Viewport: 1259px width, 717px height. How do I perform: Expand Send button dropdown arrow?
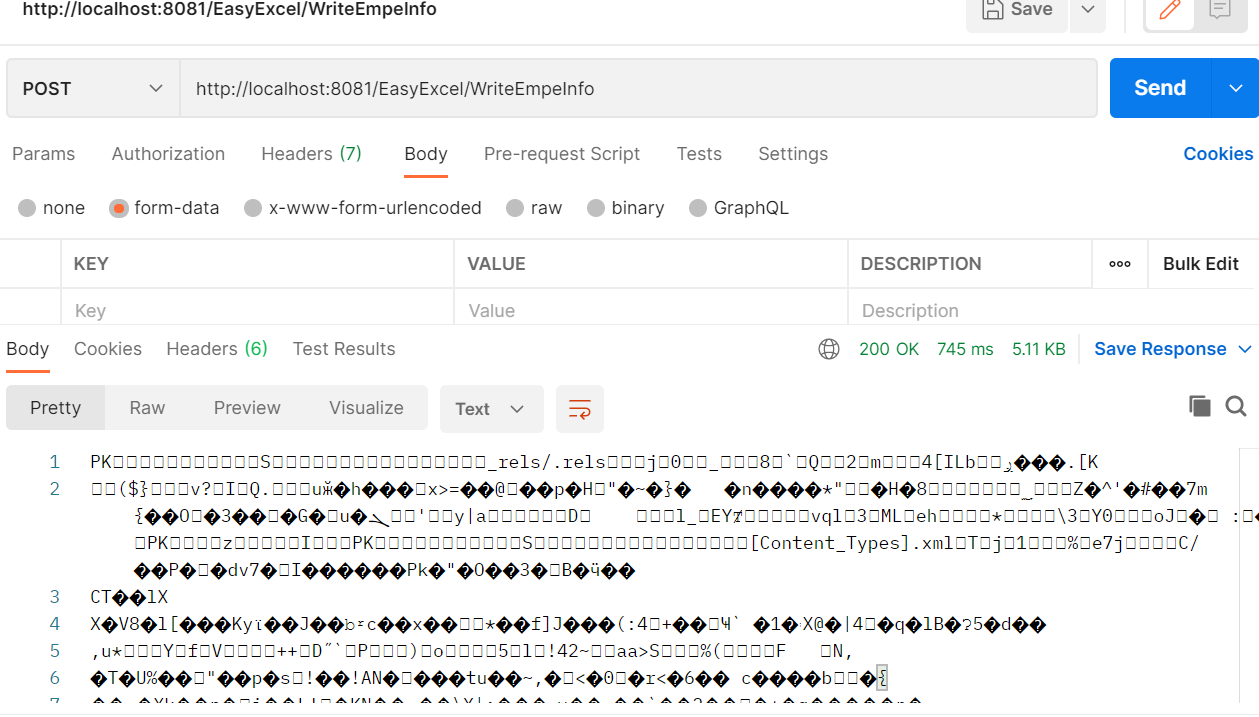pyautogui.click(x=1235, y=88)
